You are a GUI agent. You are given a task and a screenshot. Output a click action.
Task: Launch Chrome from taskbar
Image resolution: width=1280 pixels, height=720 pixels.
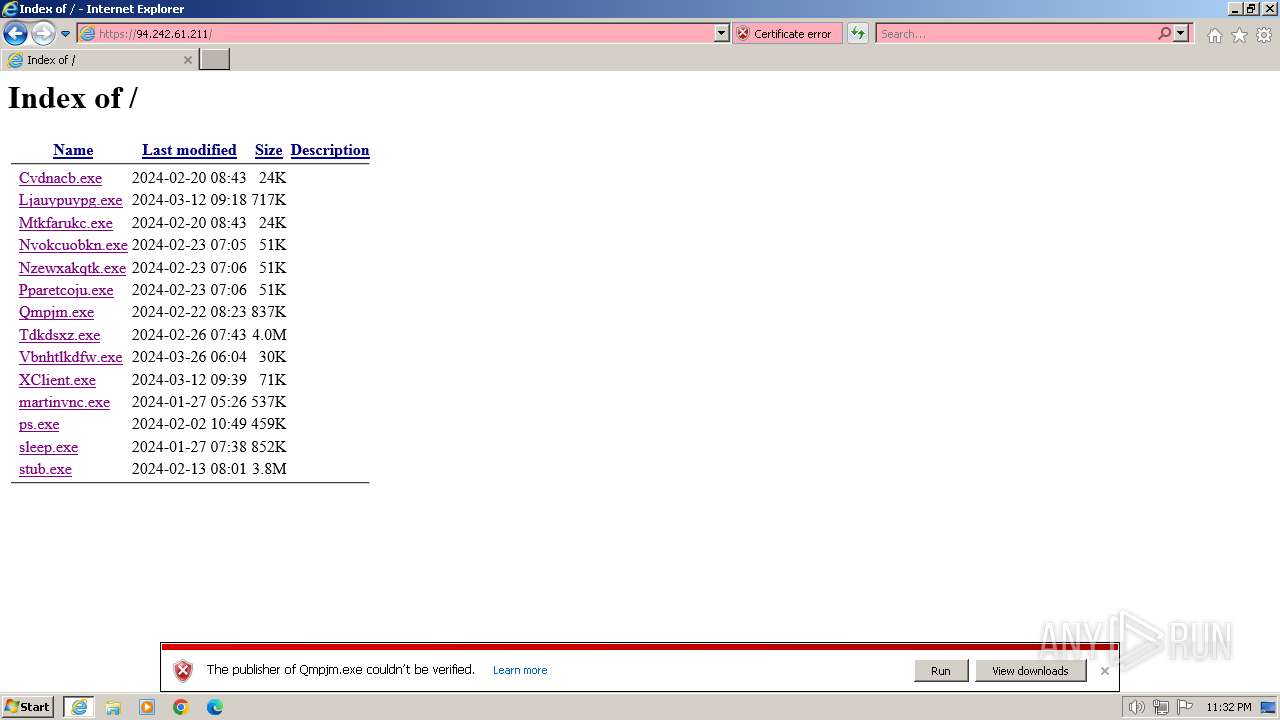point(181,707)
